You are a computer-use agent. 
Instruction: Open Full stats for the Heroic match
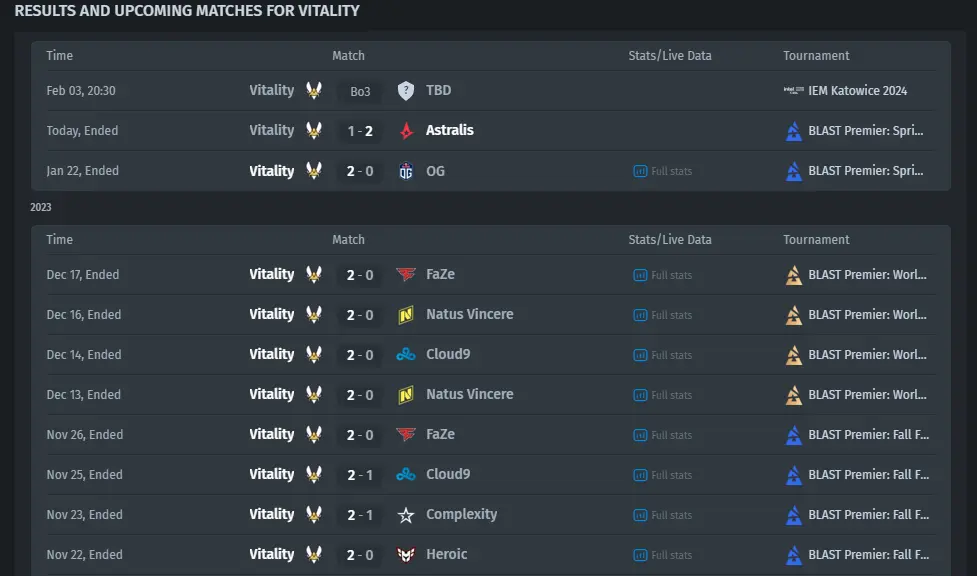663,555
